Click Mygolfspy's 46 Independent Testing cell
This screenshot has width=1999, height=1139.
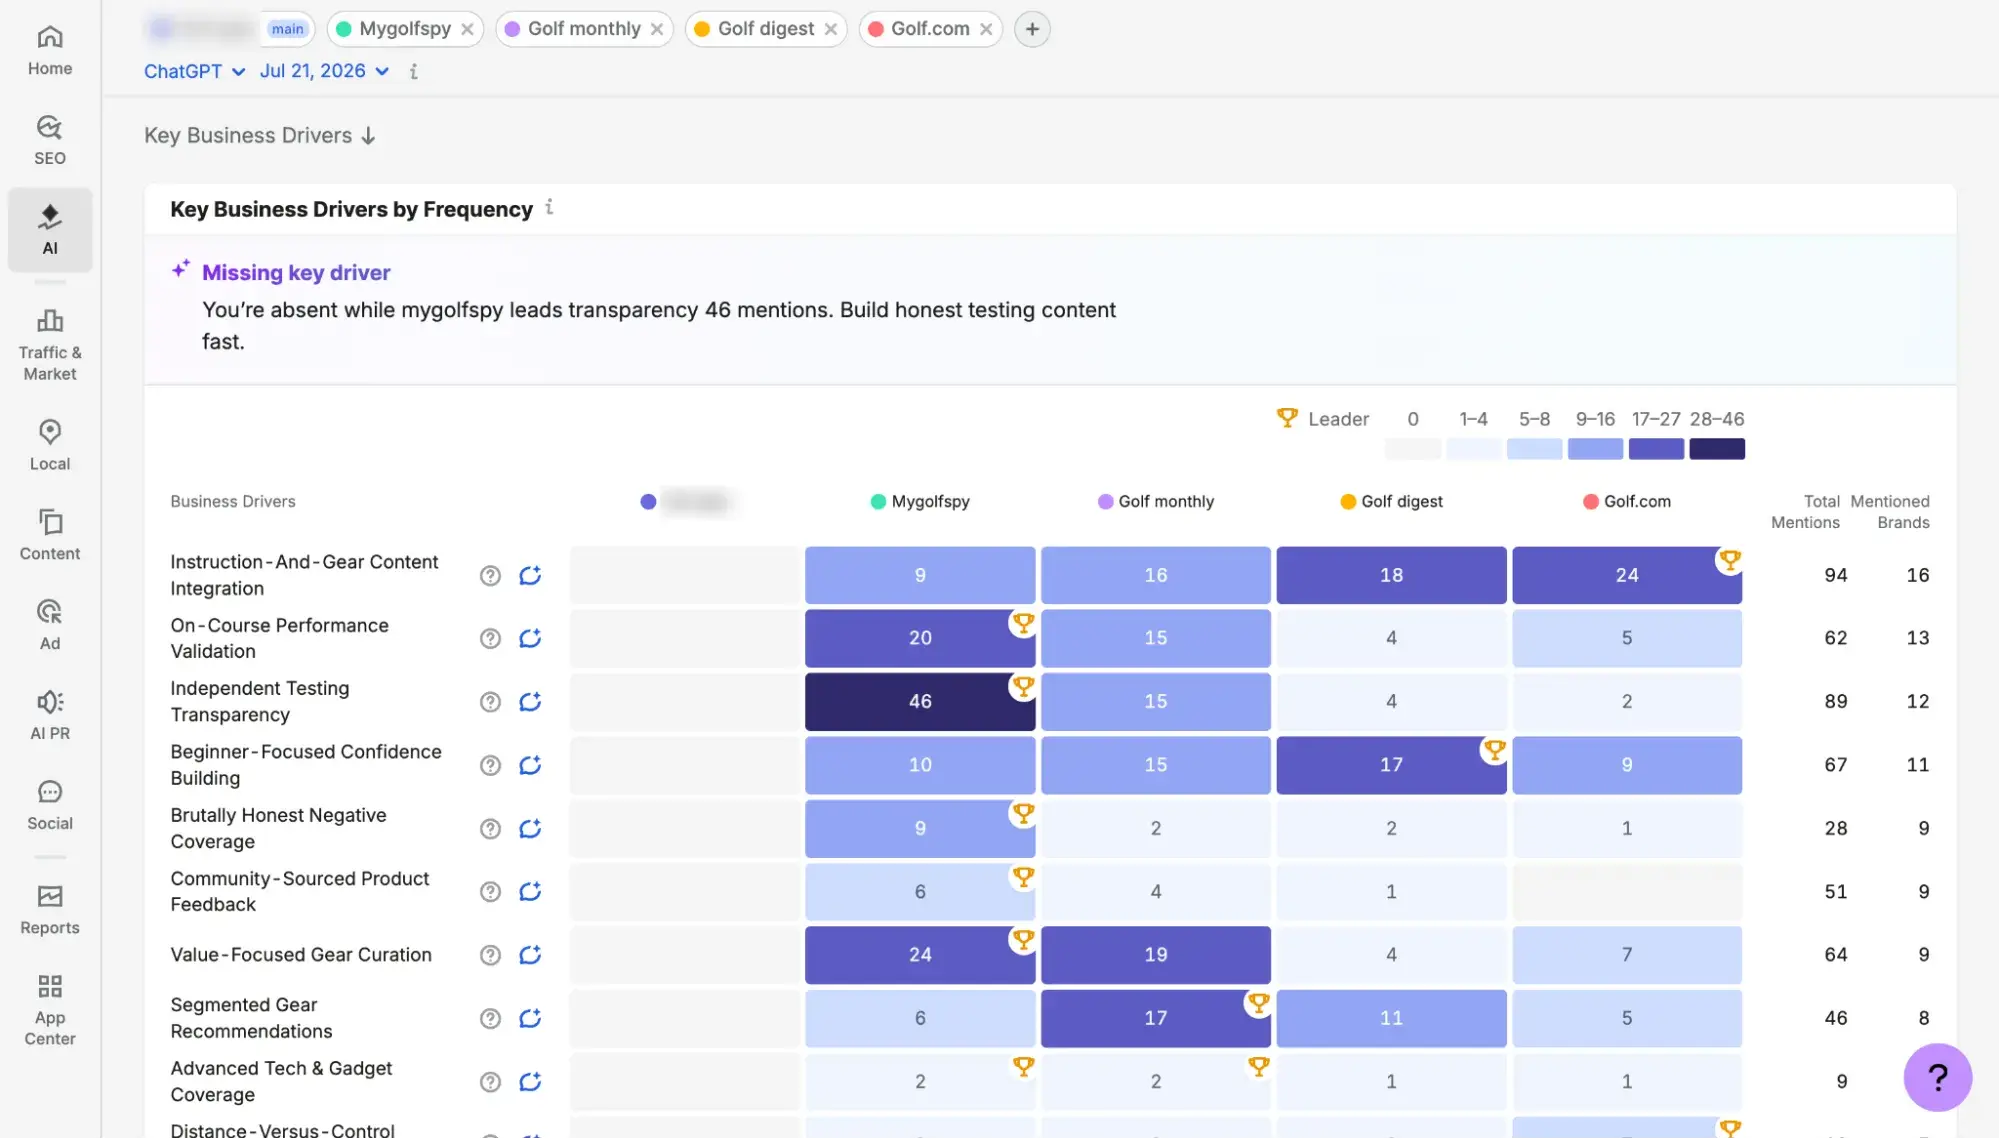pos(920,702)
